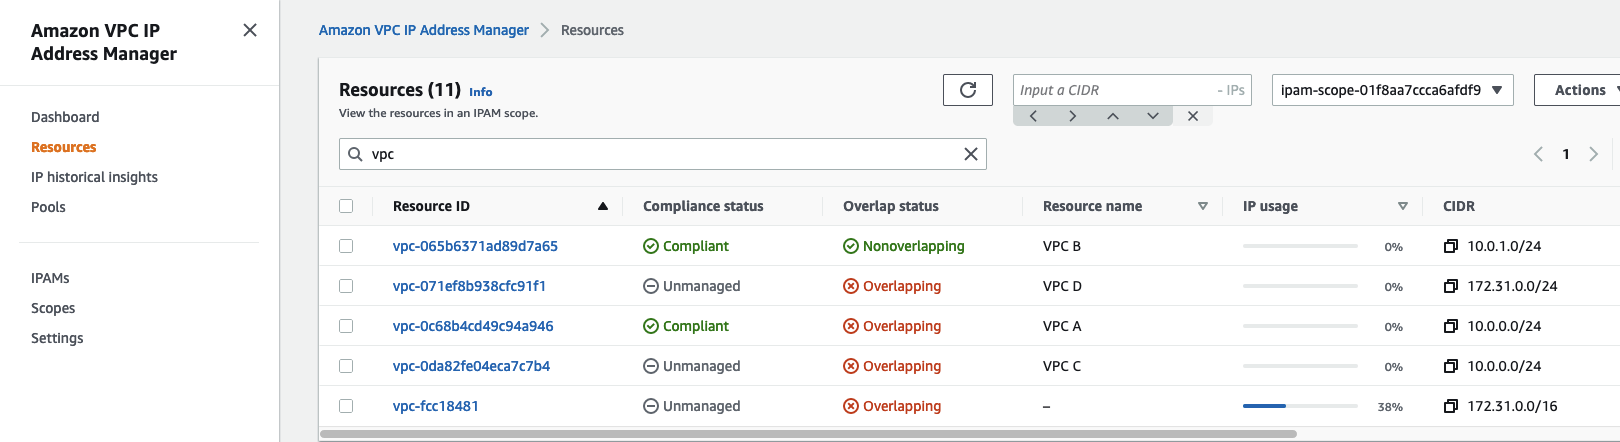Select checkbox for vpc-071ef8b938cfc91f1

click(x=346, y=286)
